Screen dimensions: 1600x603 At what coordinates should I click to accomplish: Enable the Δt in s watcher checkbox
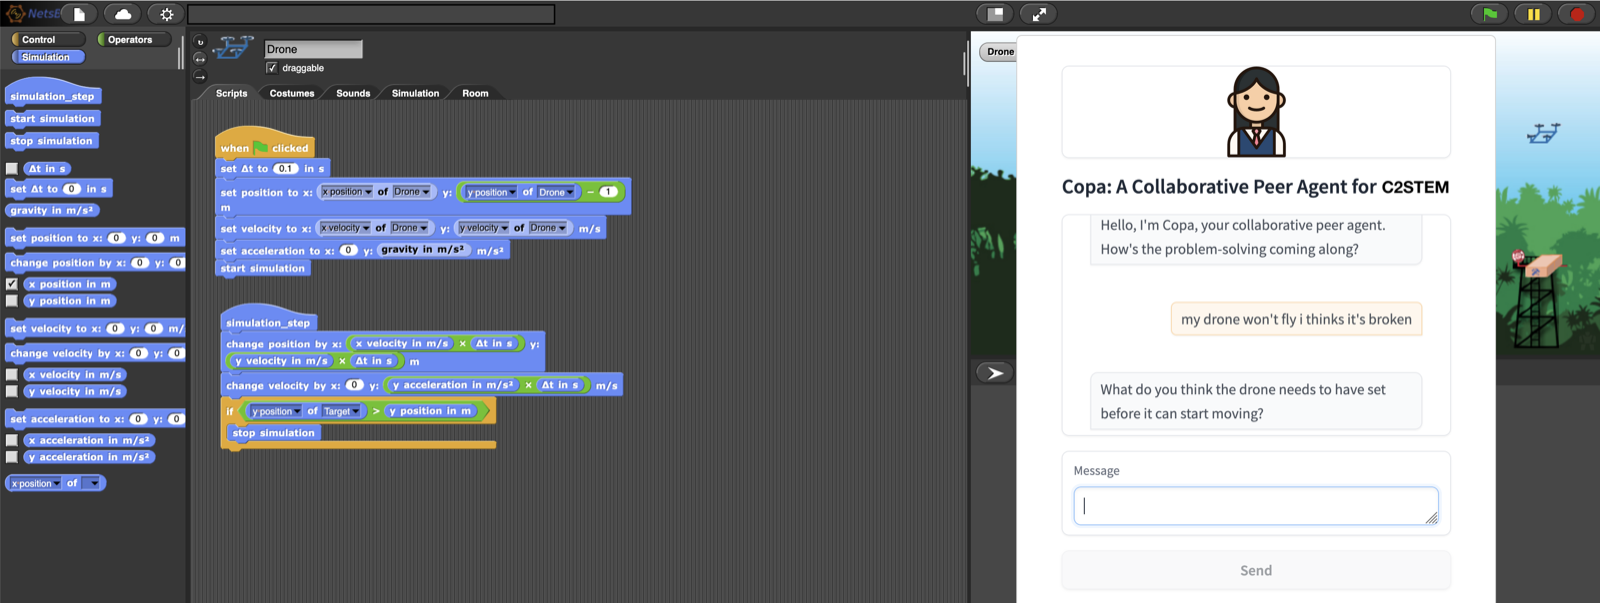pos(12,169)
